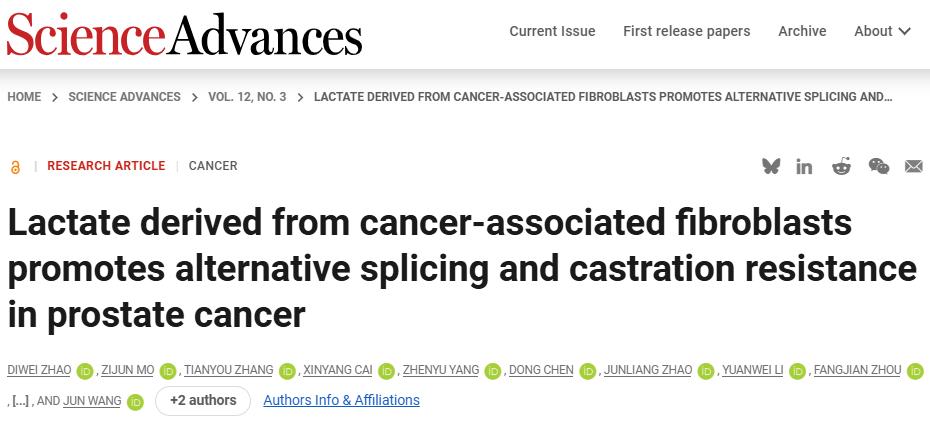The width and height of the screenshot is (930, 431).
Task: Open the Archive page
Action: (x=802, y=31)
